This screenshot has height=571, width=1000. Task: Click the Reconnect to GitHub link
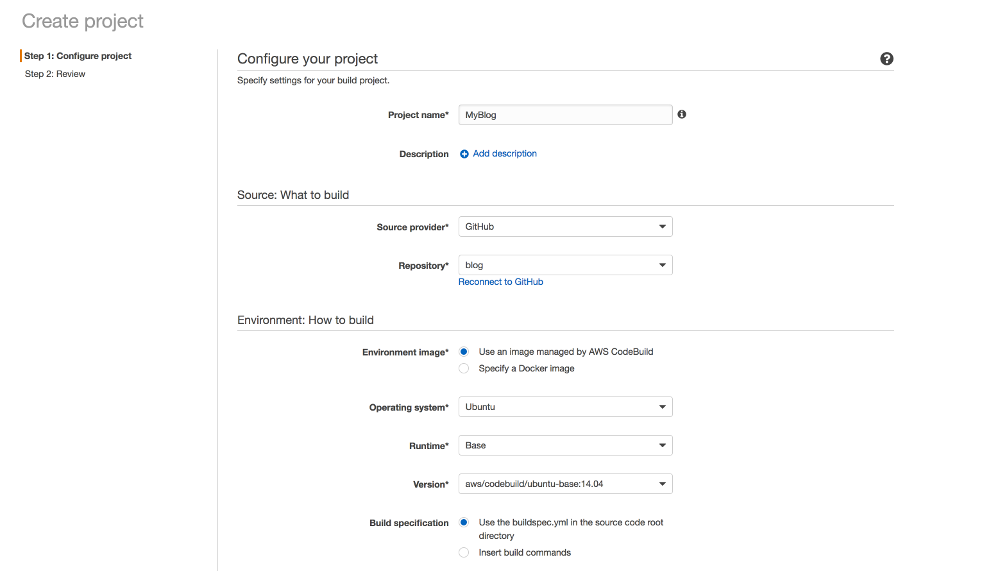[501, 282]
